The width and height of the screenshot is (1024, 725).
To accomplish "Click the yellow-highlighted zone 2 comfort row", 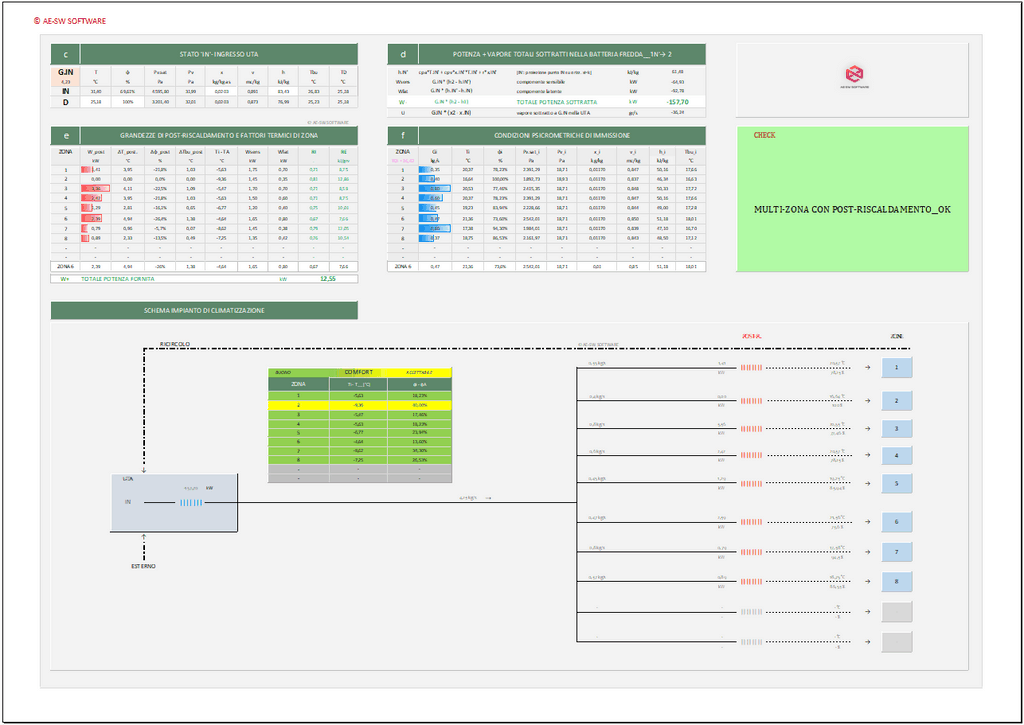I will (x=360, y=405).
